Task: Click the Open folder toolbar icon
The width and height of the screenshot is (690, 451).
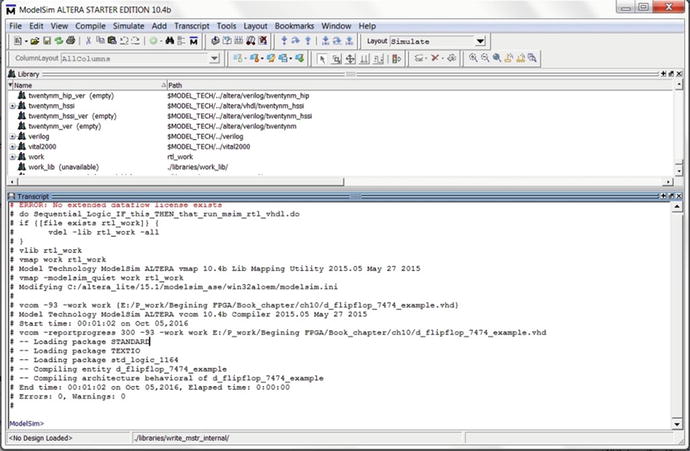Action: 35,41
